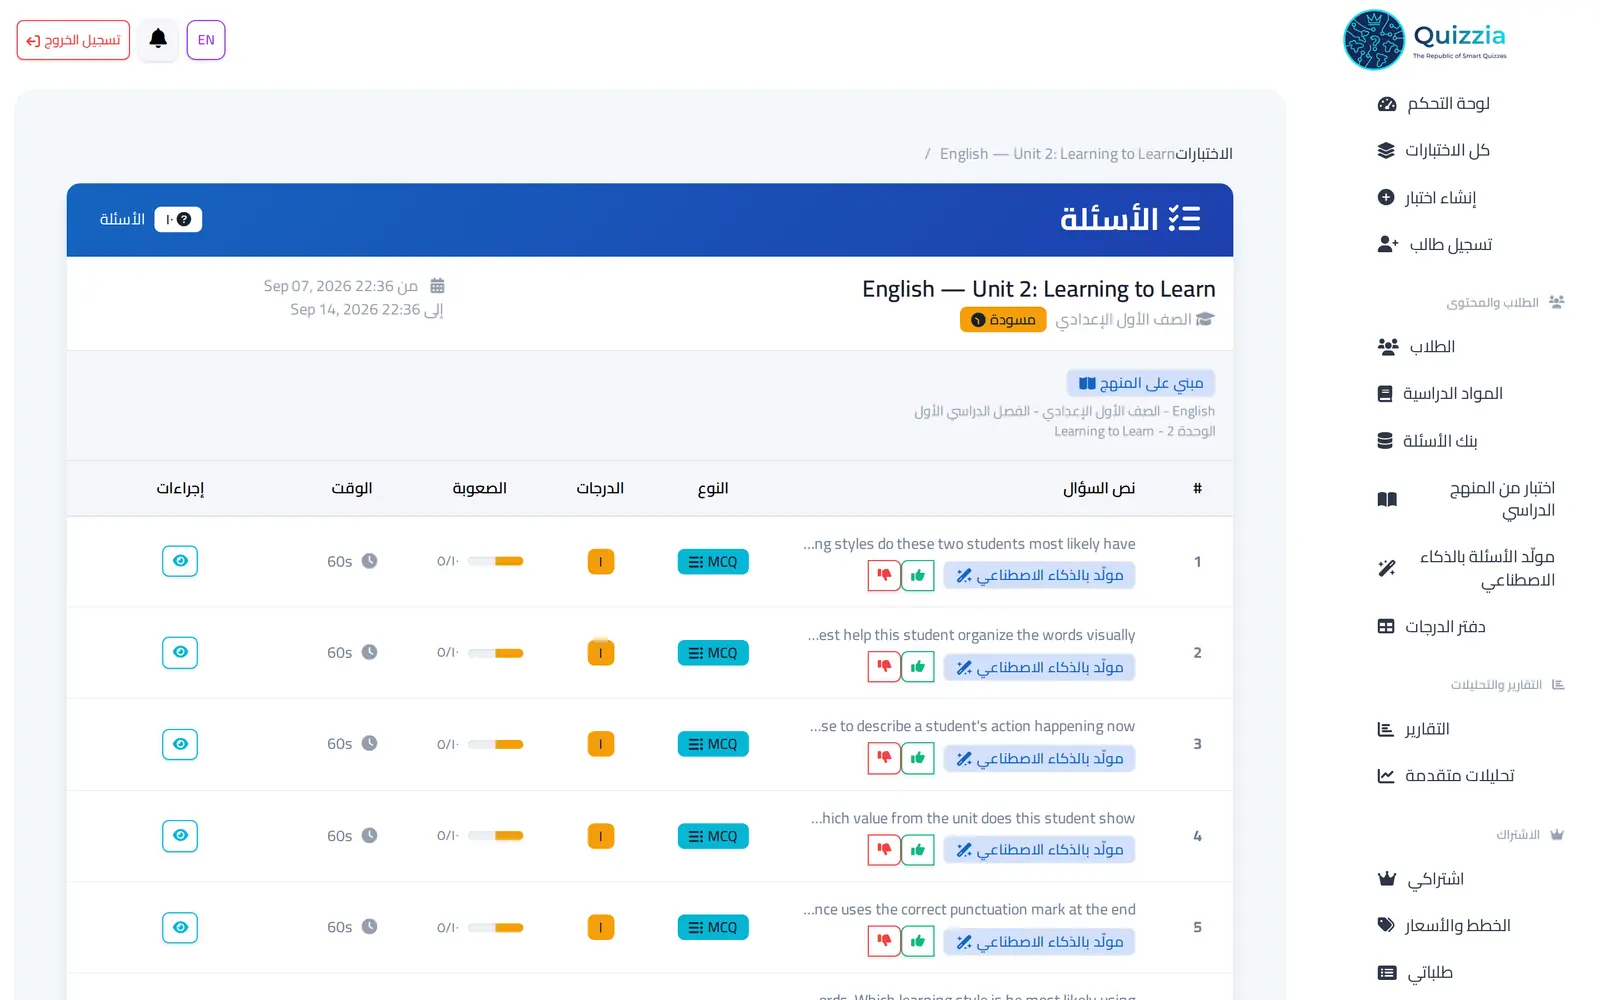Dislike the AI result for question 2
This screenshot has width=1600, height=1000.
pyautogui.click(x=884, y=667)
